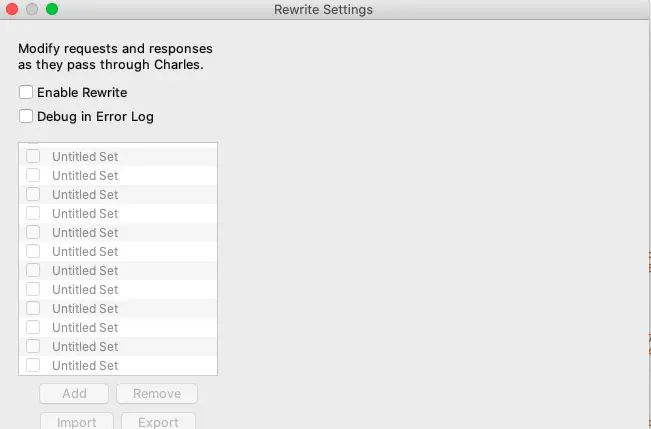Check the last Untitled Set checkbox
Viewport: 651px width, 429px height.
coord(33,365)
